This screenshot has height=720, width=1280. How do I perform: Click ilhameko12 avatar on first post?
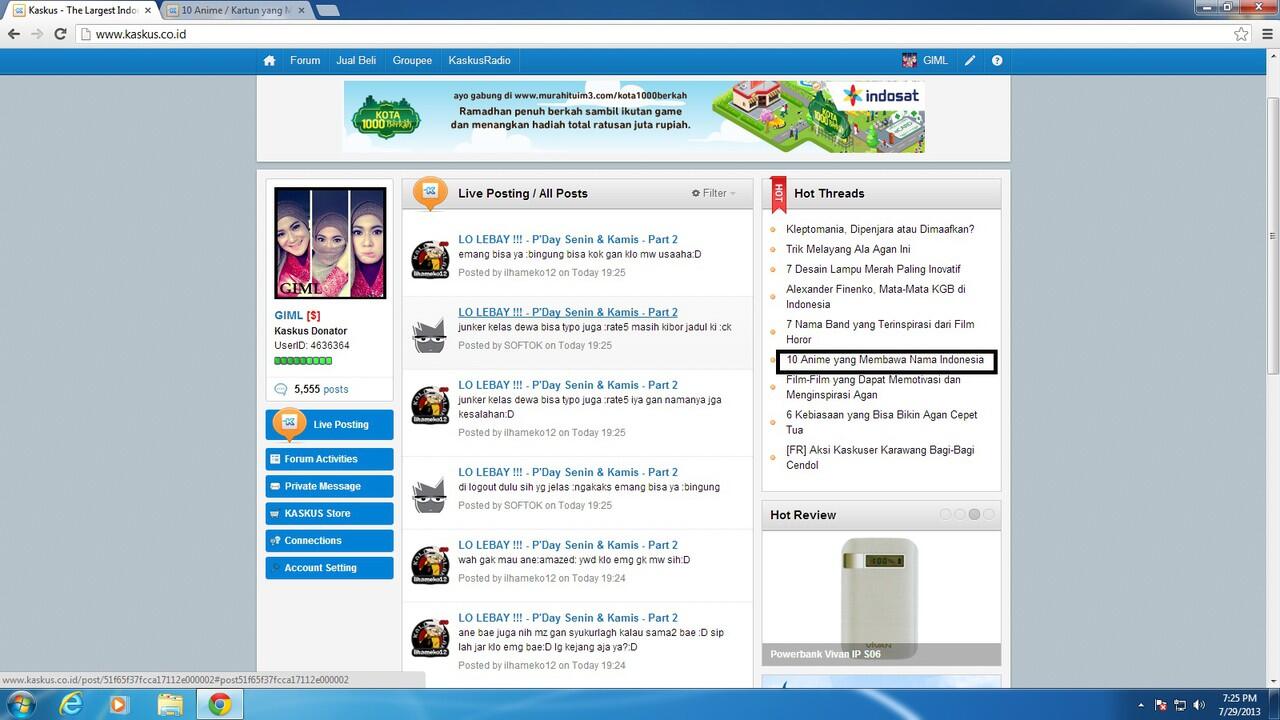(x=430, y=258)
